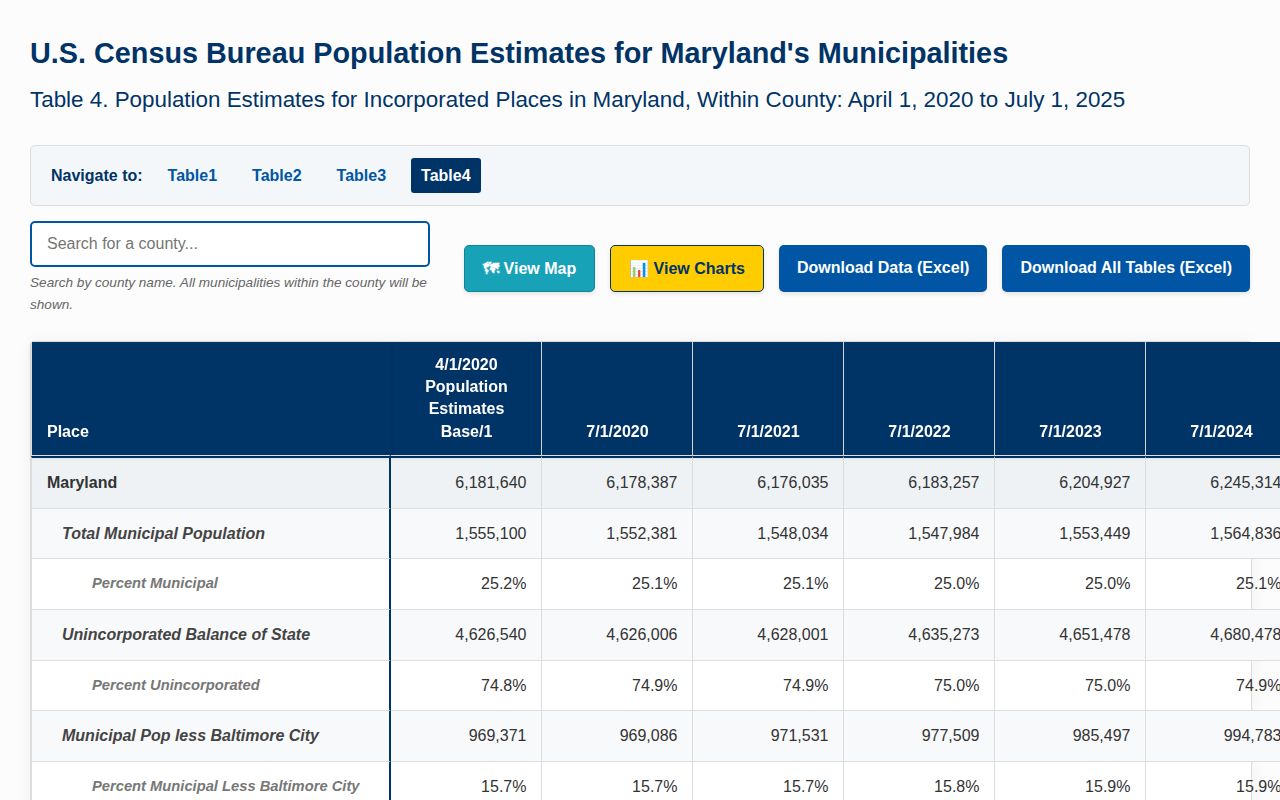The height and width of the screenshot is (800, 1280).
Task: Click Maryland base value 6,181,640
Action: pos(466,483)
